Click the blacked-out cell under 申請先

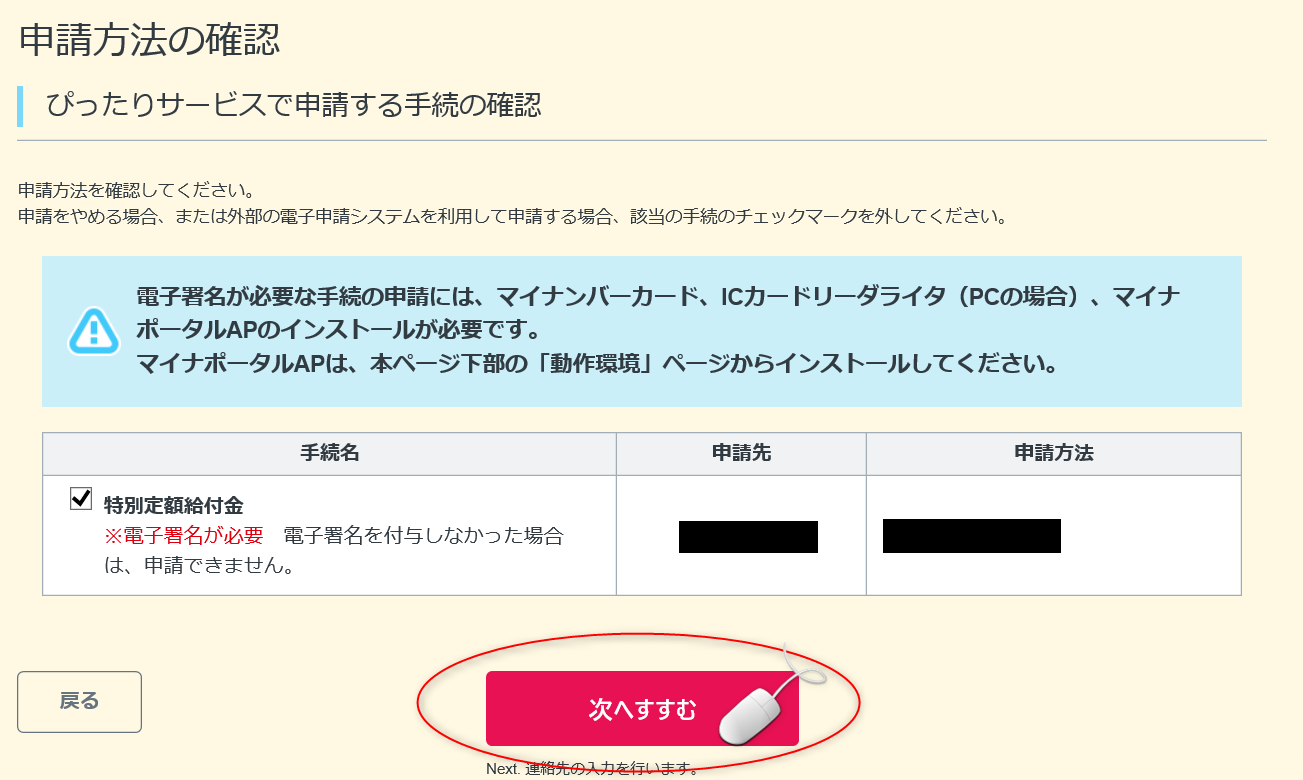(748, 537)
